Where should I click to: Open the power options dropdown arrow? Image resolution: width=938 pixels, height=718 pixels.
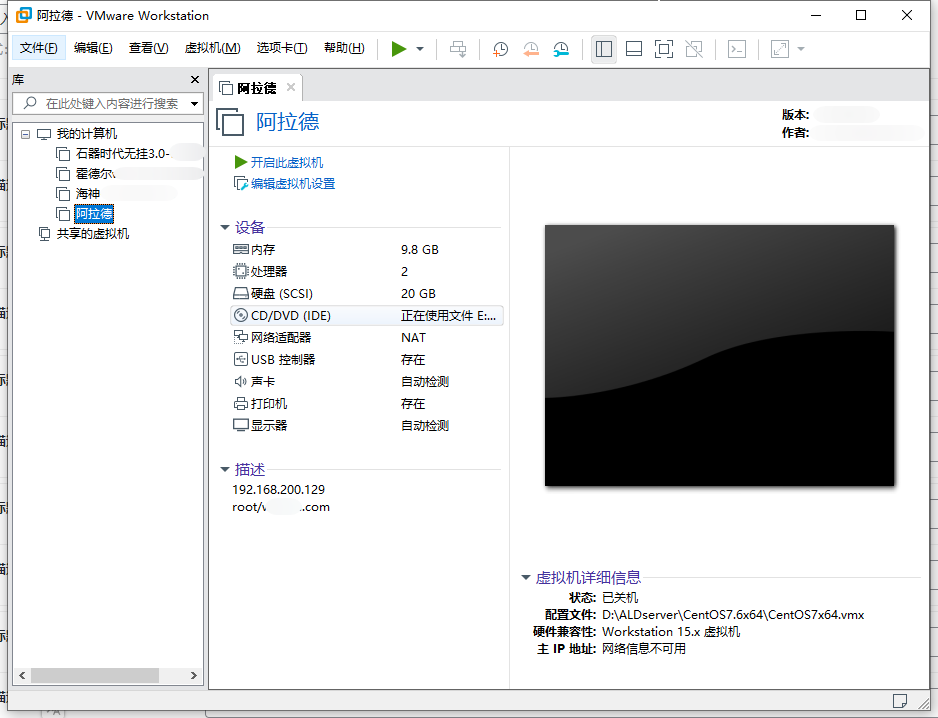tap(420, 49)
